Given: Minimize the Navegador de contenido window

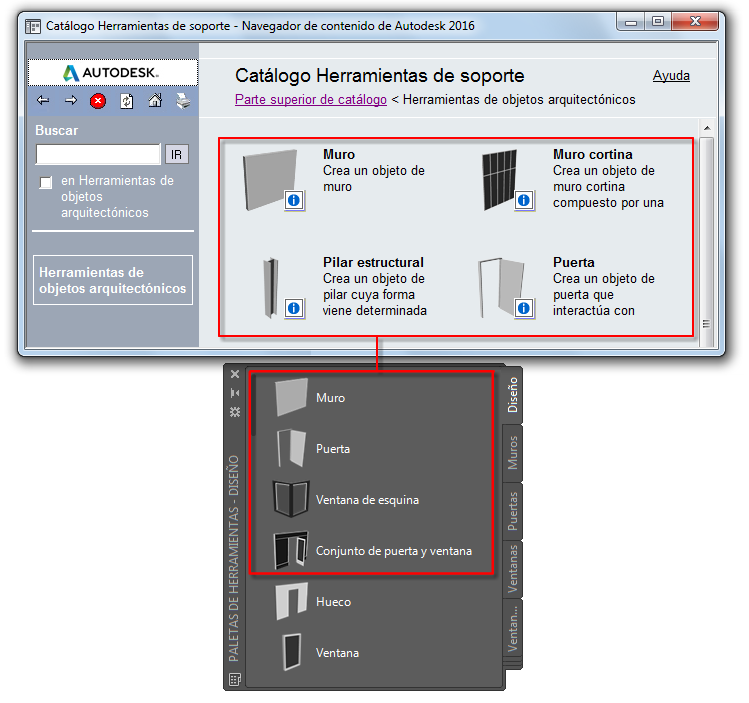Looking at the screenshot, I should pos(631,21).
